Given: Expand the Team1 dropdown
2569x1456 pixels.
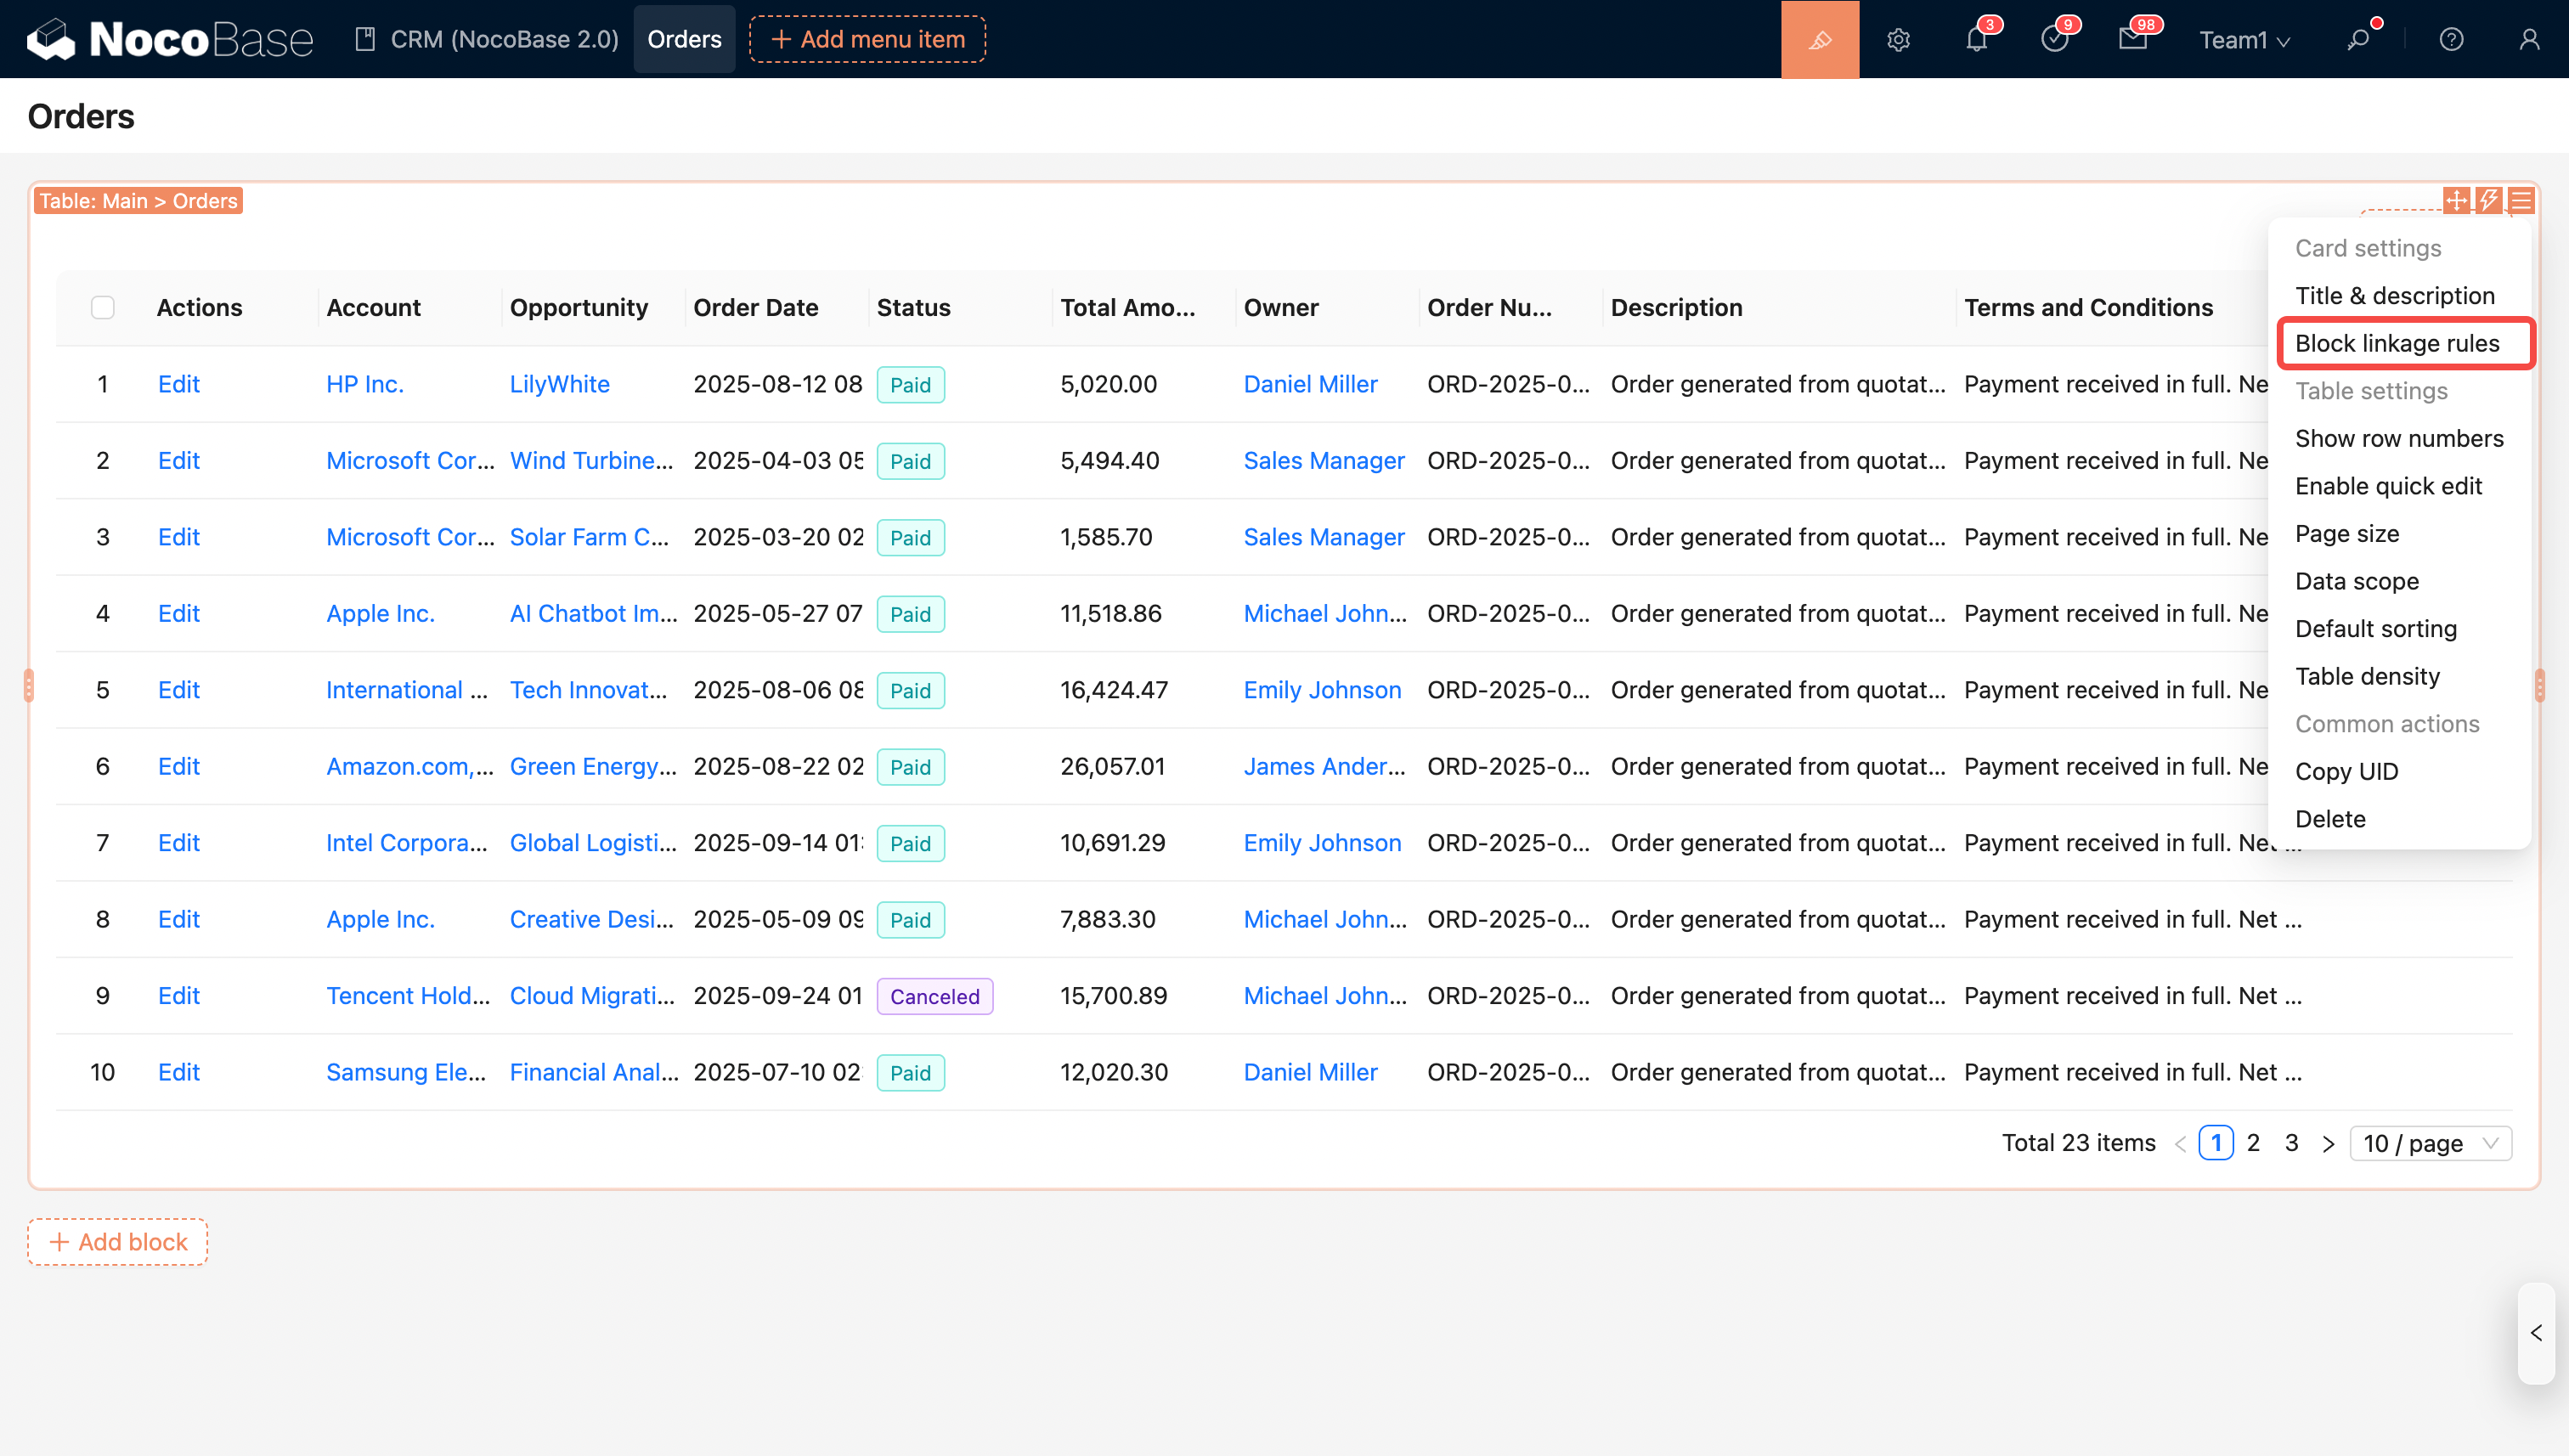Looking at the screenshot, I should click(2244, 40).
